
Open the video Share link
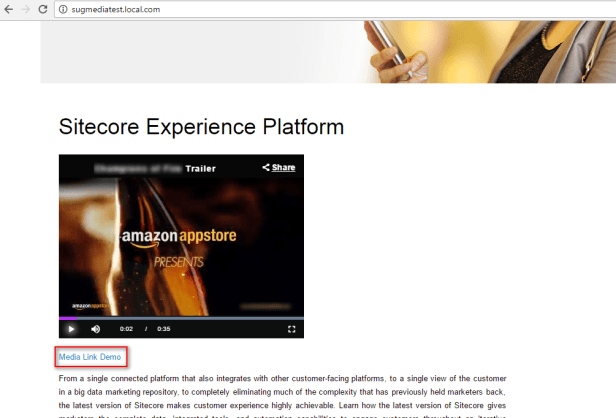click(279, 167)
